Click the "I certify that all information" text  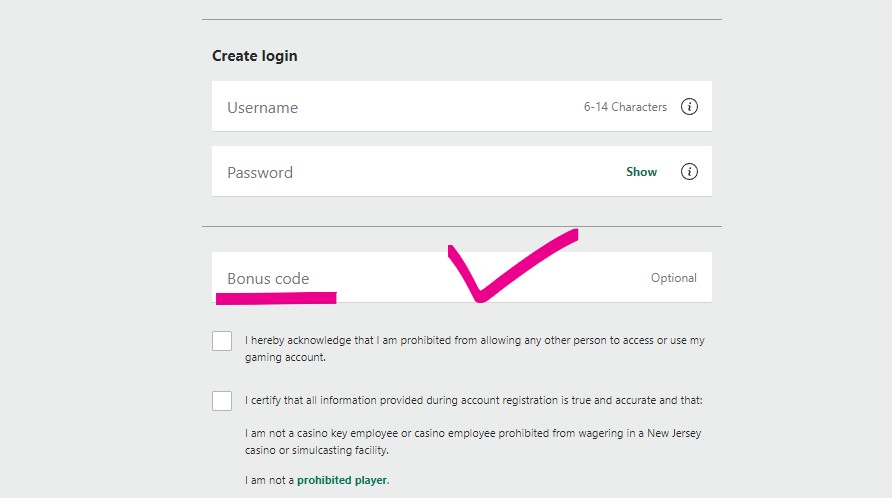coord(473,401)
